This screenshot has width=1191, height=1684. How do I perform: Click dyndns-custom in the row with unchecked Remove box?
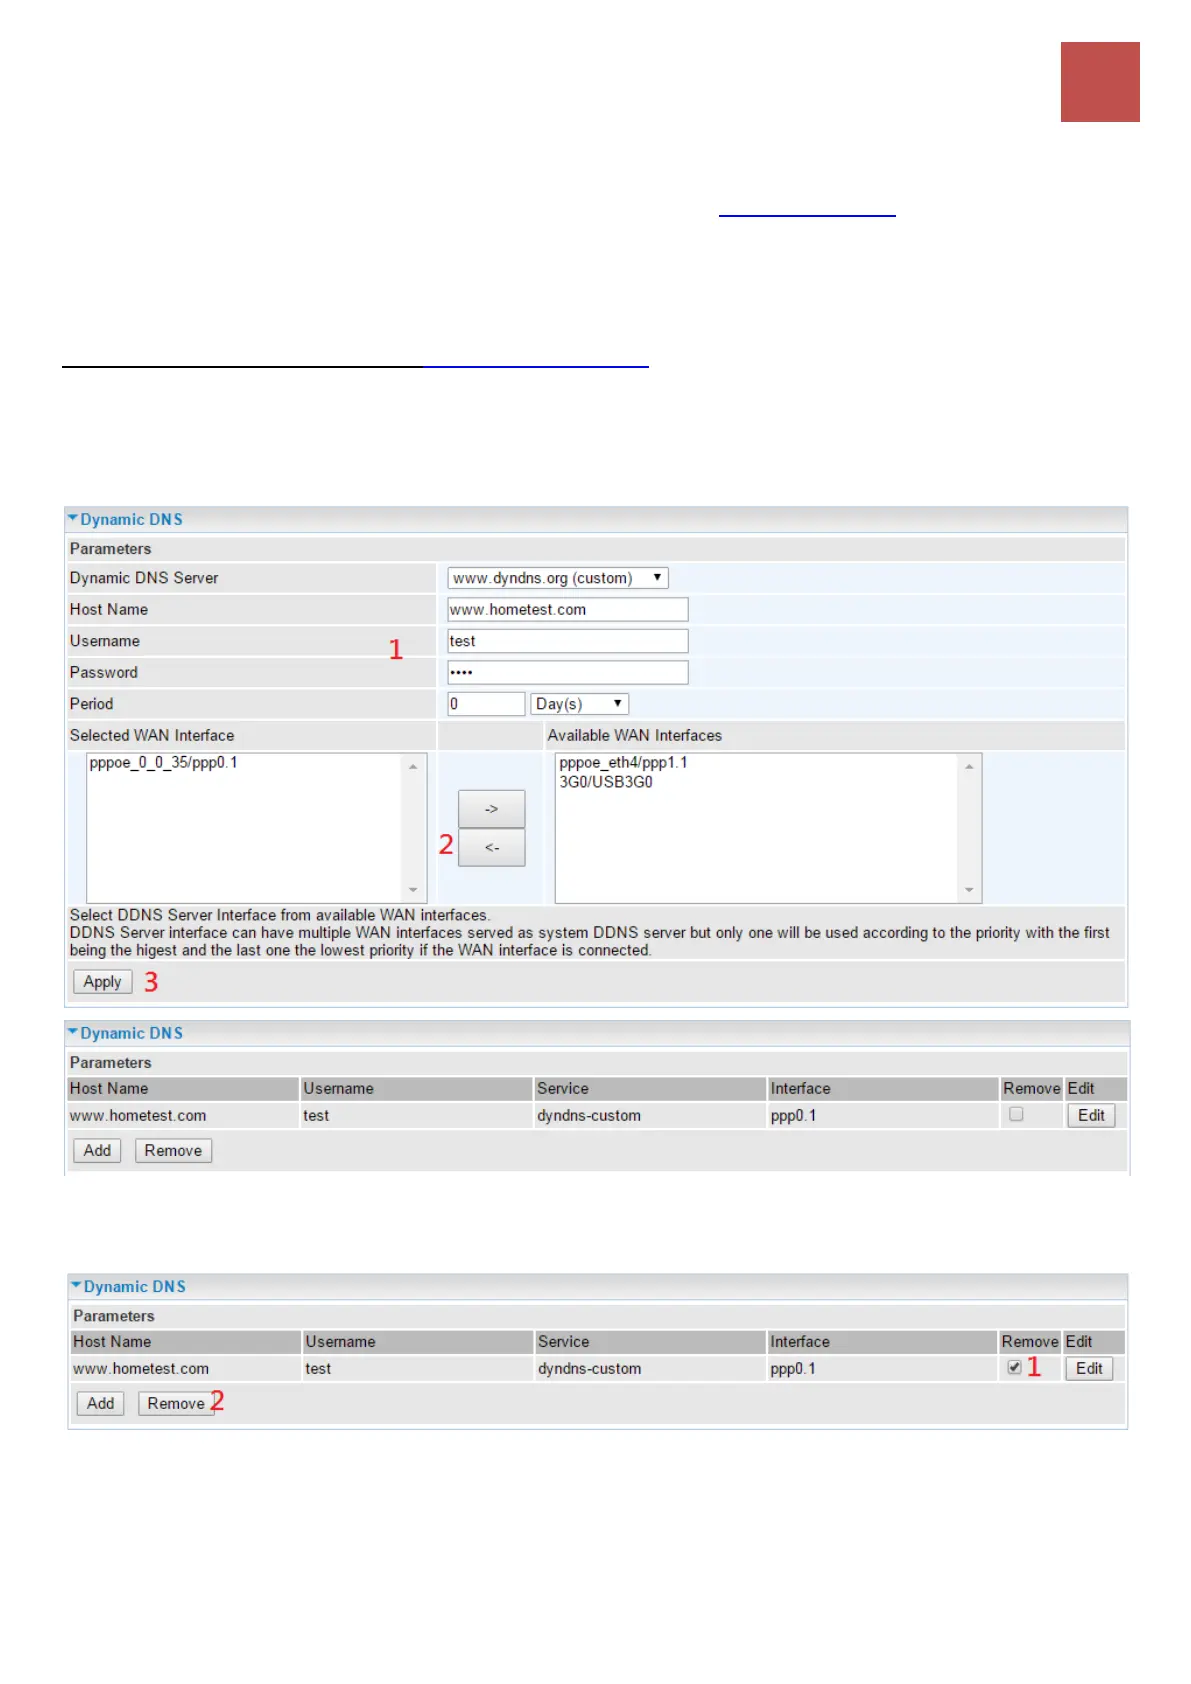click(589, 1115)
